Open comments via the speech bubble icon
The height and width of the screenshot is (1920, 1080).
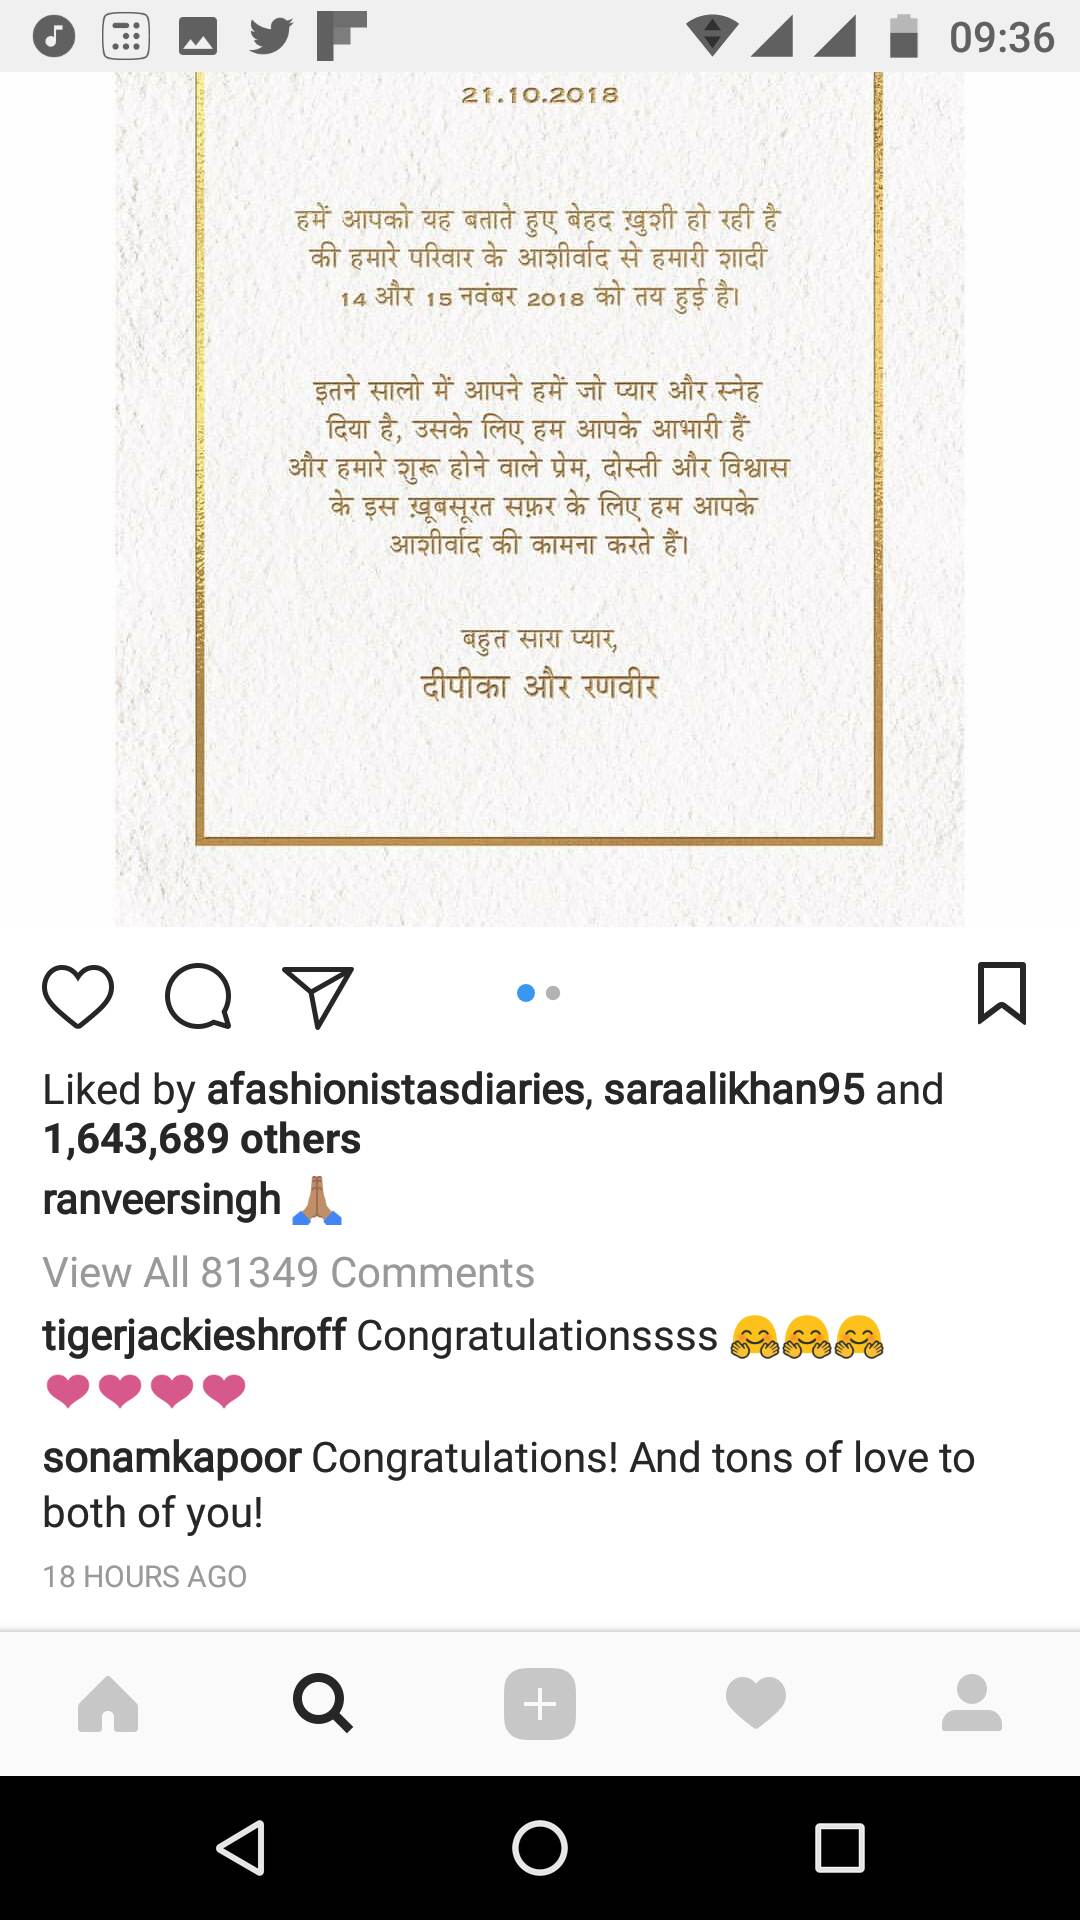198,996
